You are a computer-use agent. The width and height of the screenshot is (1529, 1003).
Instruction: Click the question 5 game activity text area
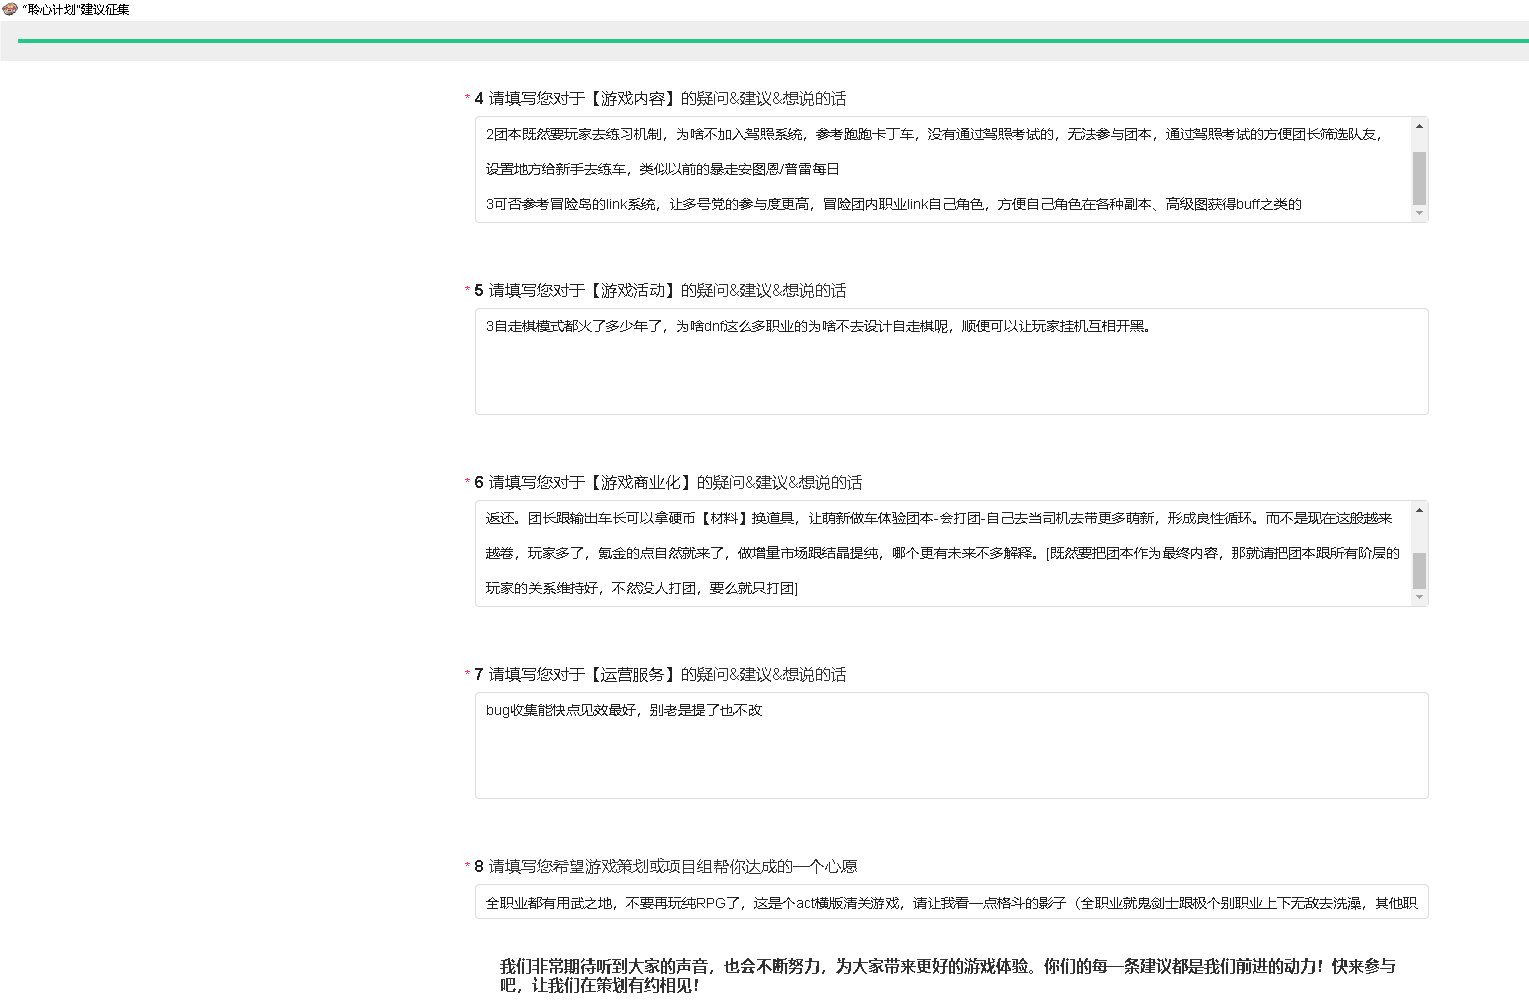tap(951, 361)
